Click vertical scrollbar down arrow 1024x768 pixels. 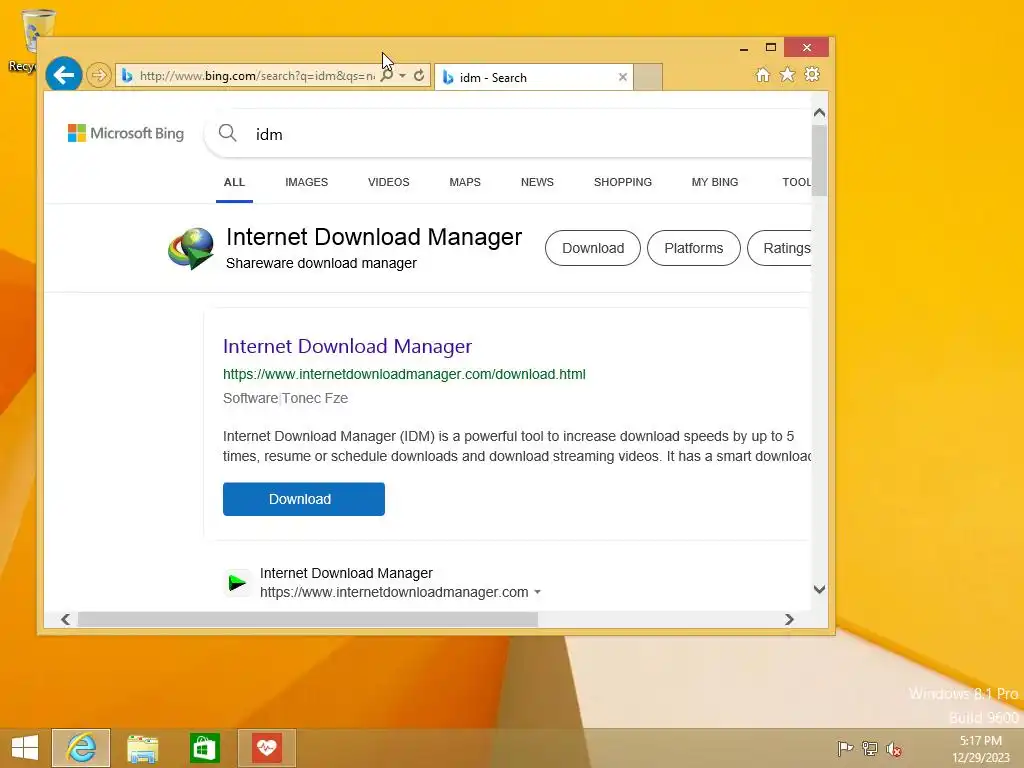(x=820, y=589)
